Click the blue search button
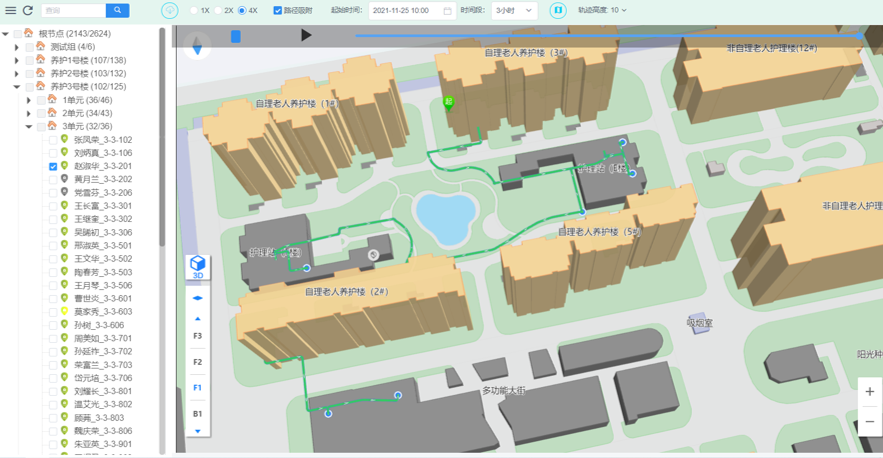Screen dimensions: 883x458 (117, 11)
